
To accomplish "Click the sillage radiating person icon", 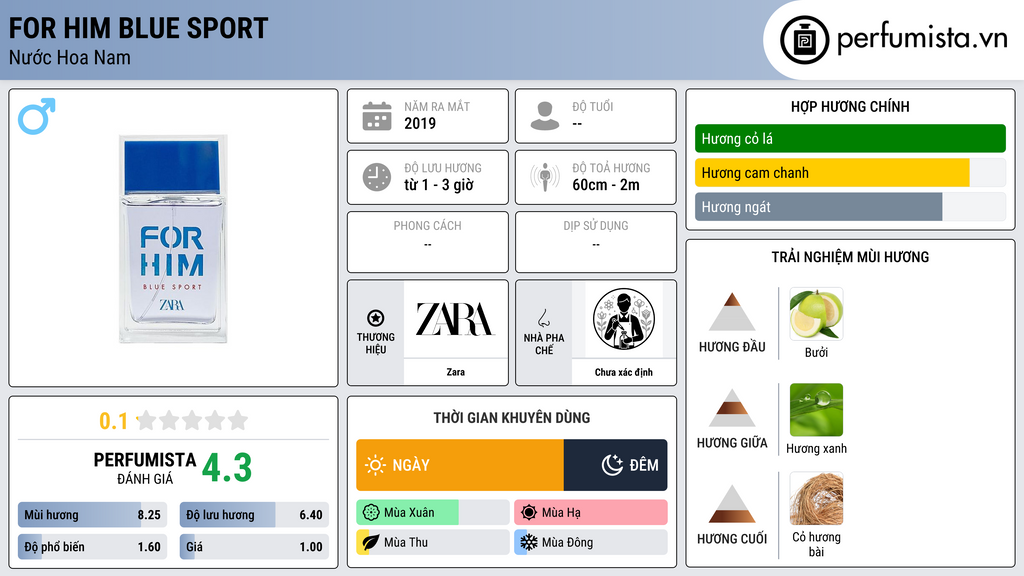I will point(545,177).
